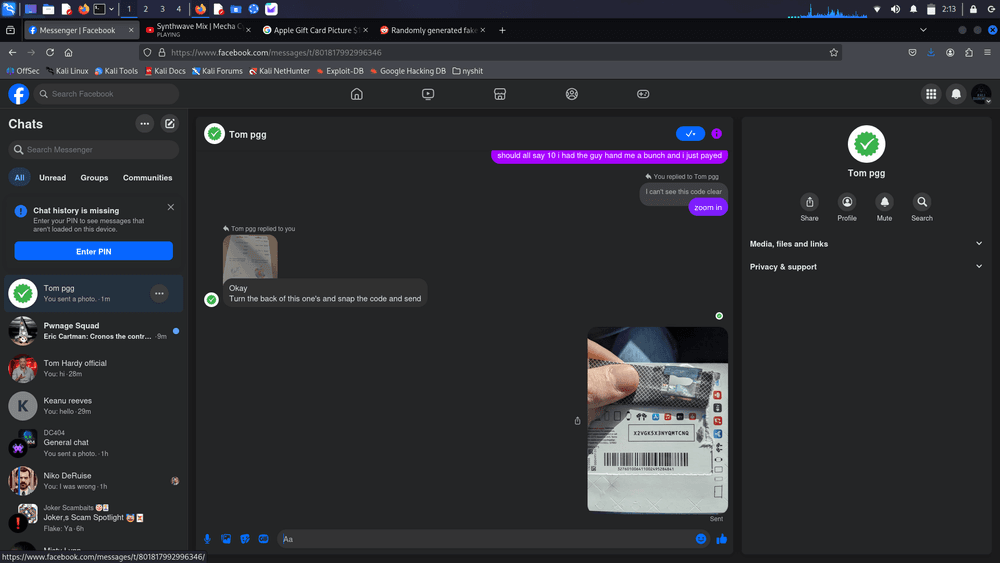This screenshot has height=563, width=1000.
Task: List all tabs dropdown arrow
Action: coord(923,30)
